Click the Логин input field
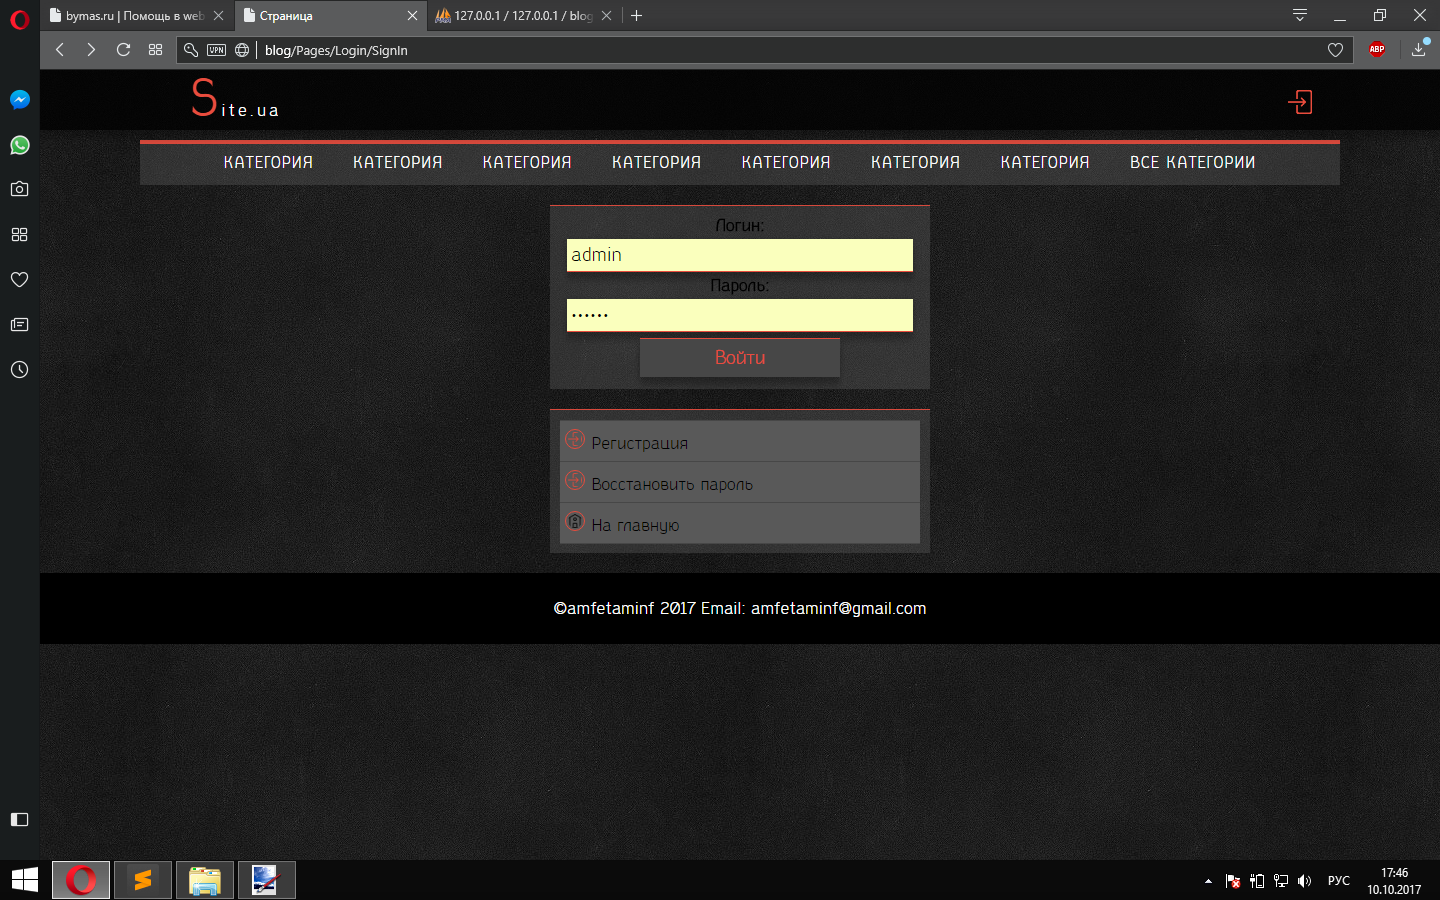This screenshot has height=900, width=1440. click(x=739, y=255)
